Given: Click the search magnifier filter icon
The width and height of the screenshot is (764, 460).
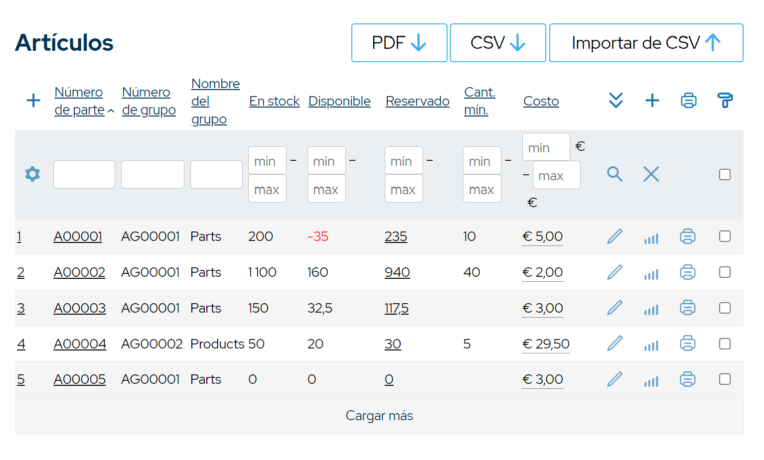Looking at the screenshot, I should pos(615,174).
